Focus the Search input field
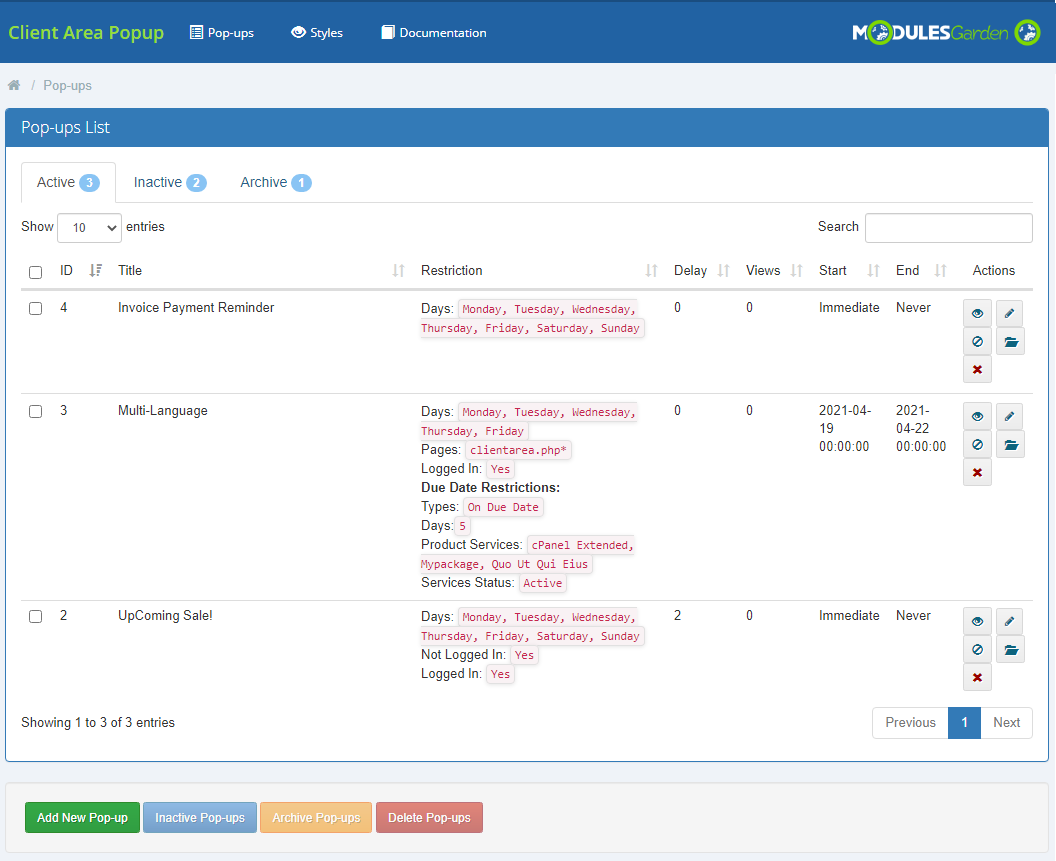 click(x=948, y=228)
